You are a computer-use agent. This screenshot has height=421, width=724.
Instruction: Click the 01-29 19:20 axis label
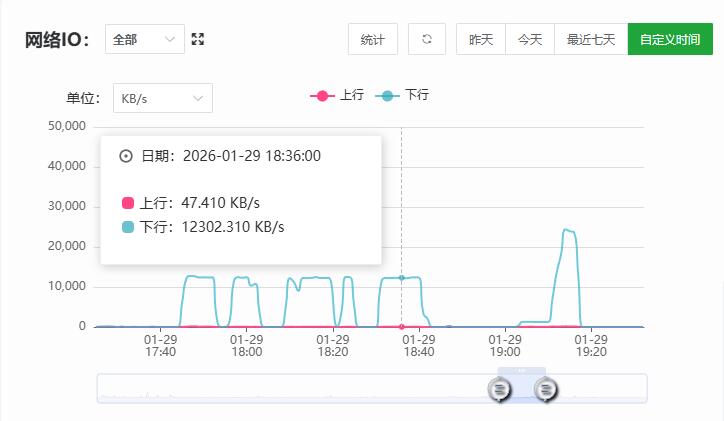point(591,346)
